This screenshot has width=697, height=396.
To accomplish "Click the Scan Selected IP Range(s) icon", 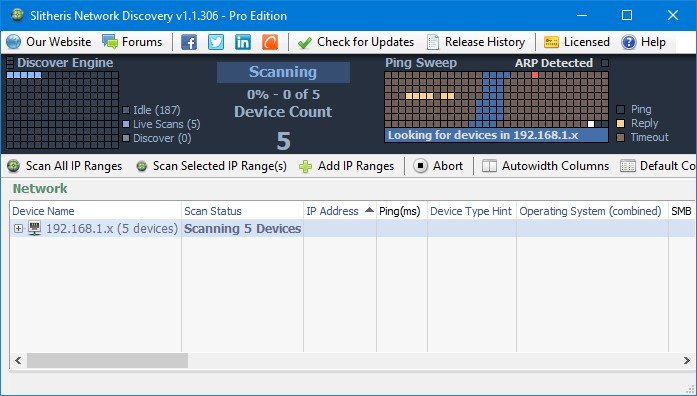I will (142, 167).
